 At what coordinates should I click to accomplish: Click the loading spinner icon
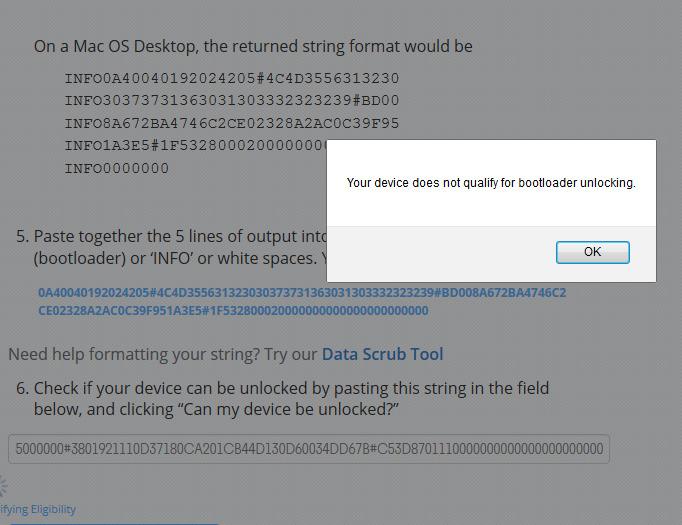3,487
